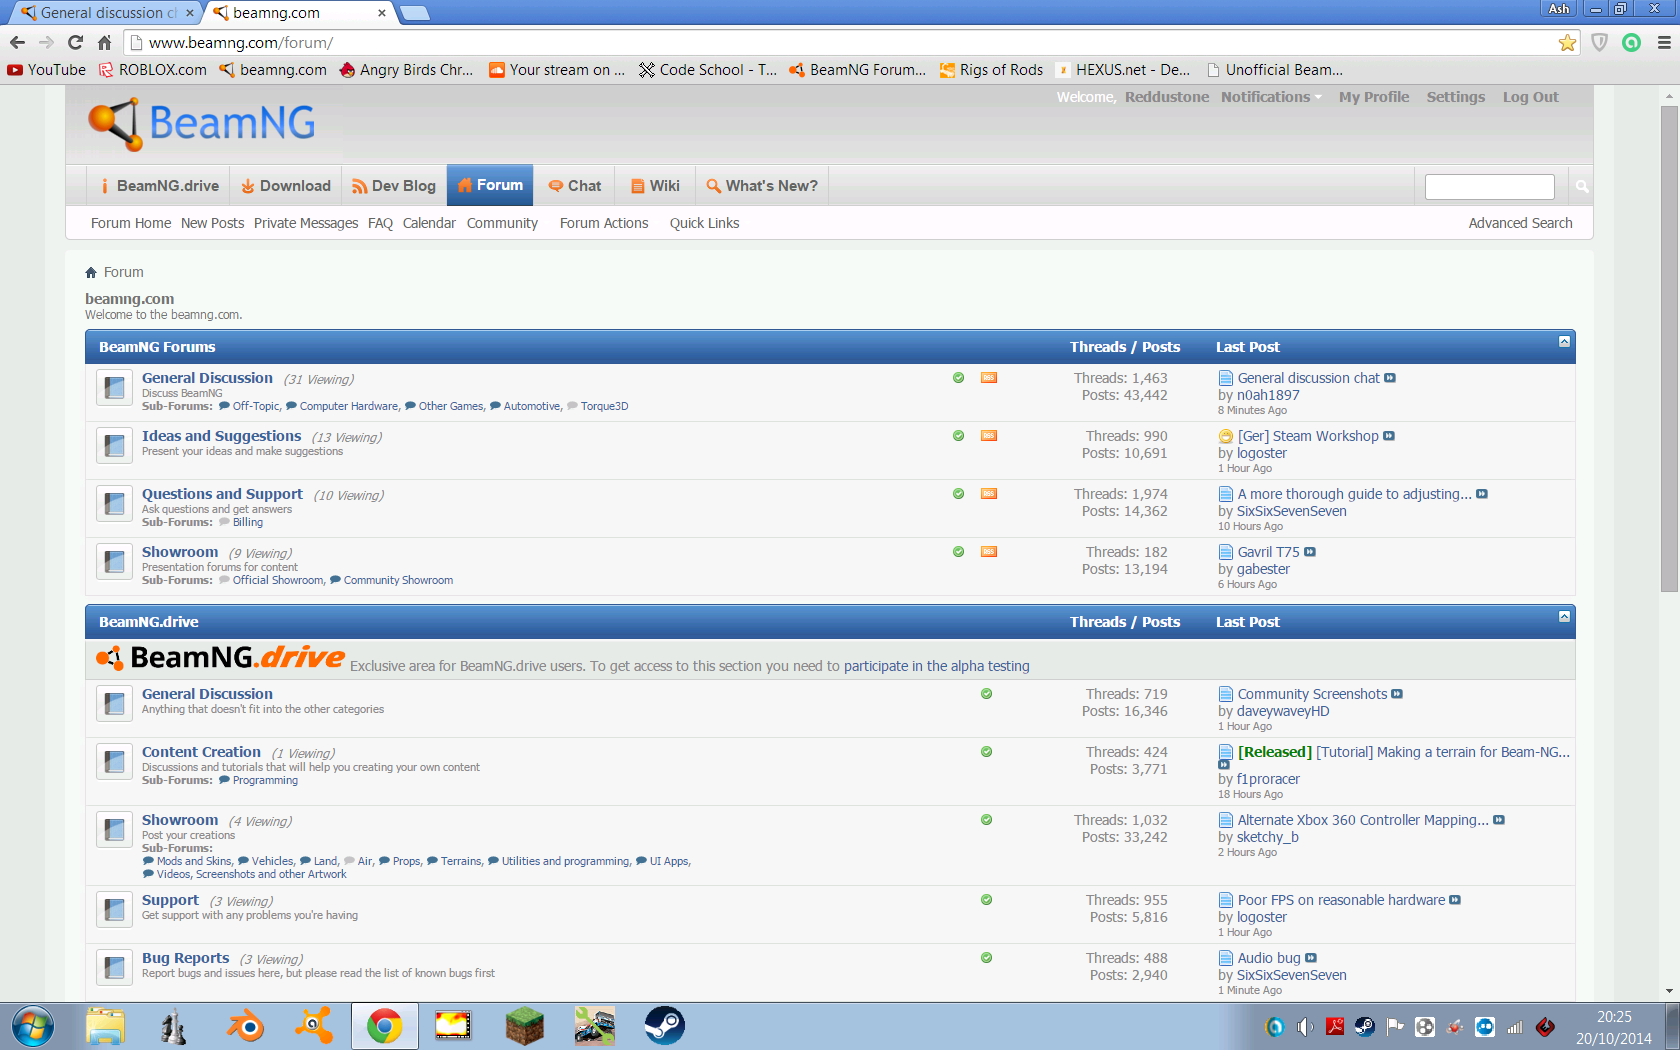Open File Explorer from the taskbar
1680x1051 pixels.
105,1026
